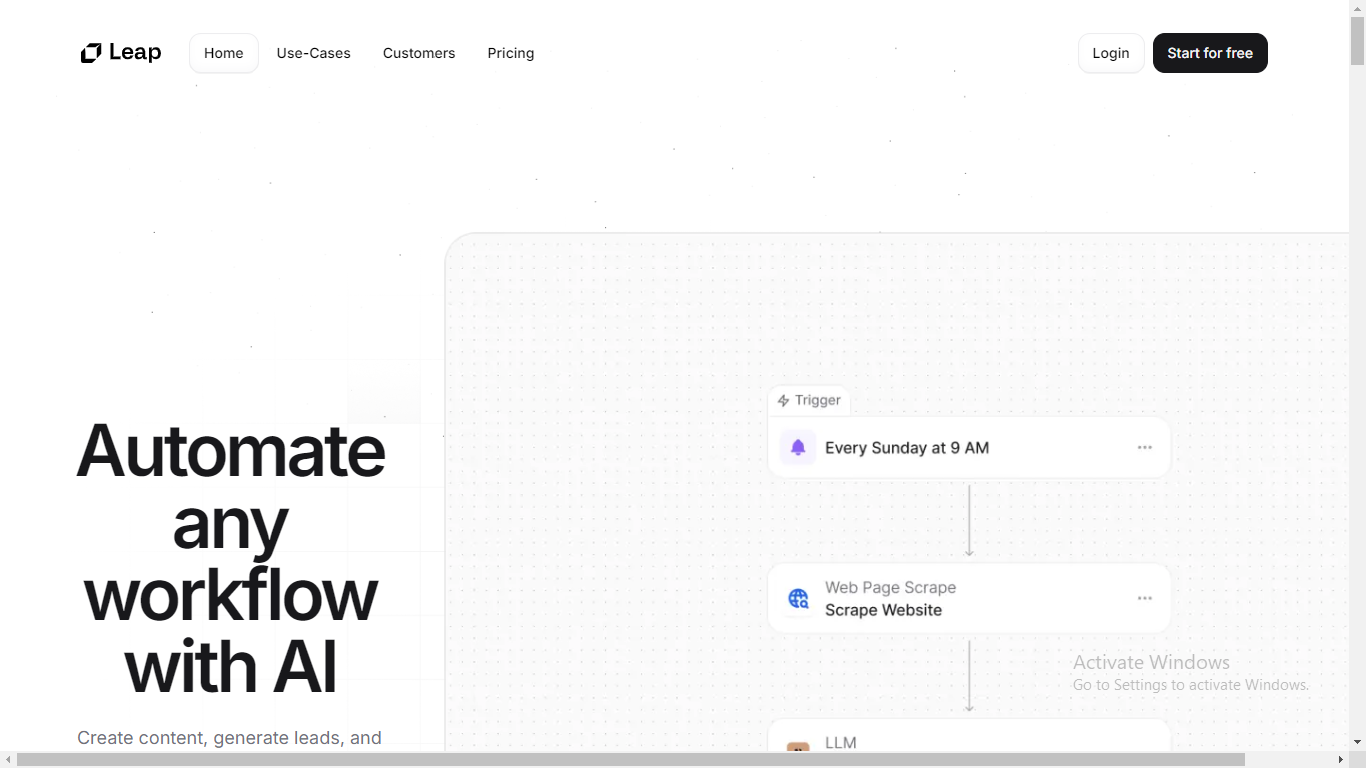Click the lightning bolt icon in the Trigger badge
The image size is (1366, 768).
coord(784,400)
